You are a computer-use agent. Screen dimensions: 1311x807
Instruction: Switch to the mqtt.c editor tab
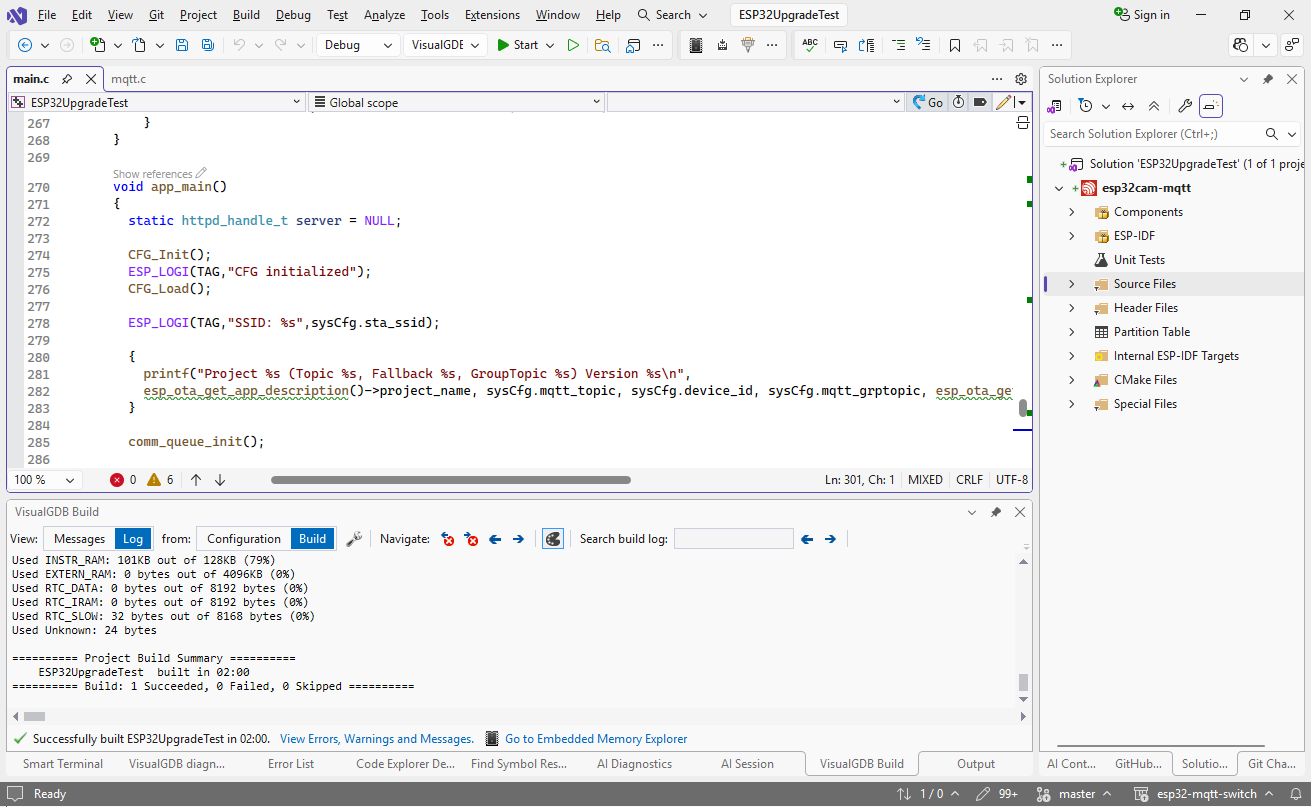point(128,79)
